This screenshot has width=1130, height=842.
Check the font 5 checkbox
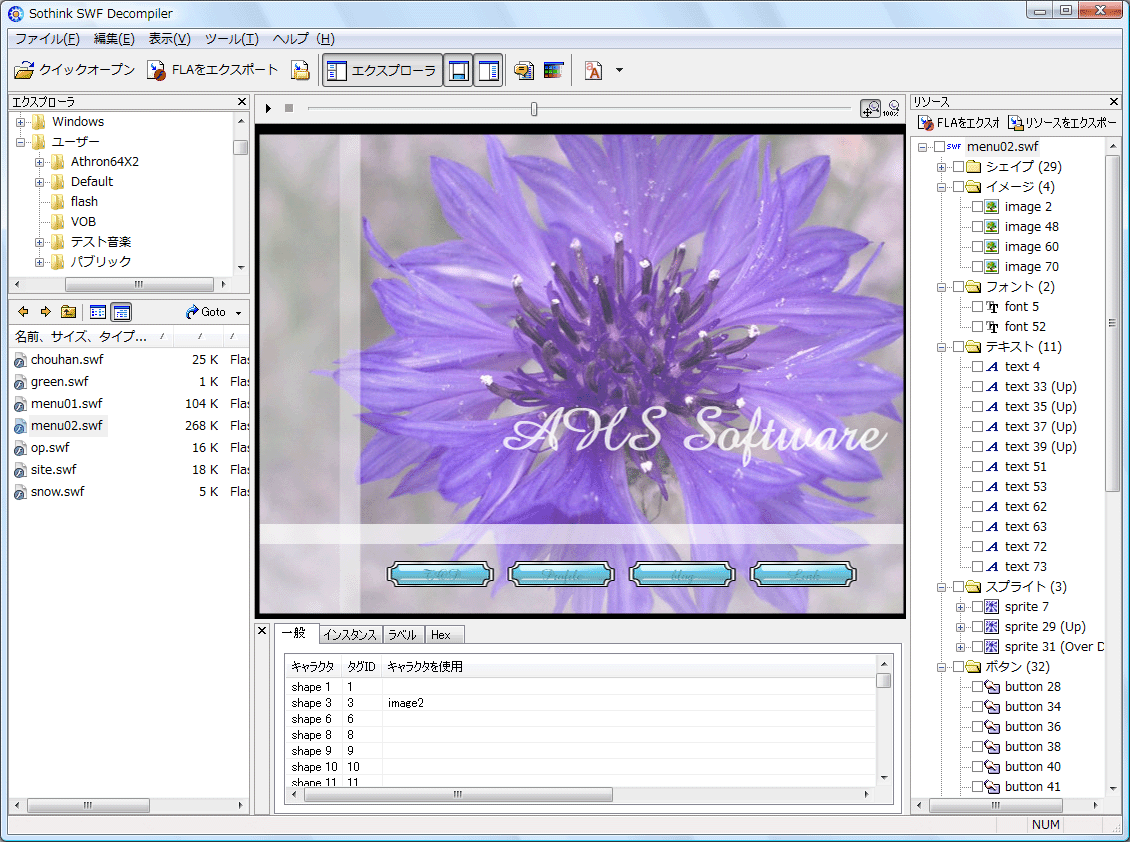977,306
